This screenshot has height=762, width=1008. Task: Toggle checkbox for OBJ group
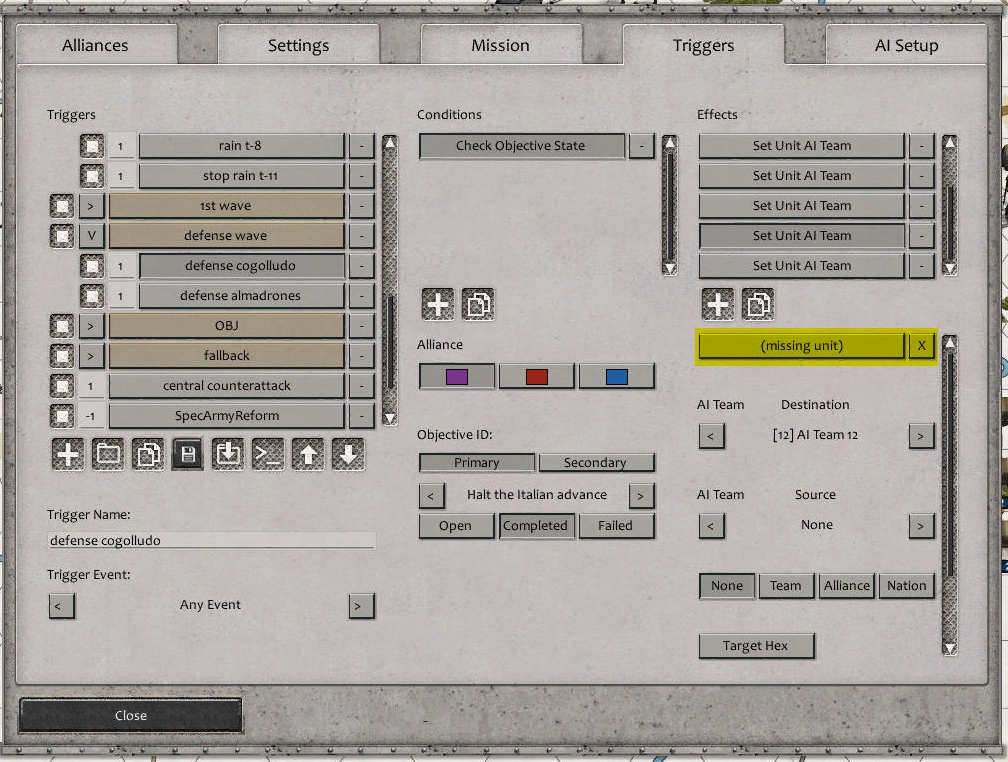coord(62,325)
